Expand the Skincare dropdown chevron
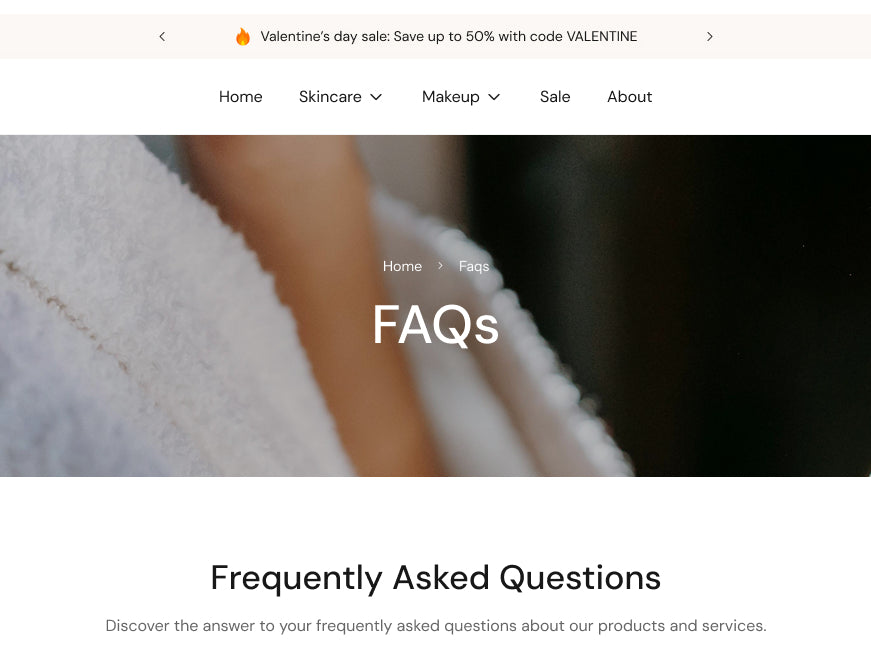871x654 pixels. (376, 97)
